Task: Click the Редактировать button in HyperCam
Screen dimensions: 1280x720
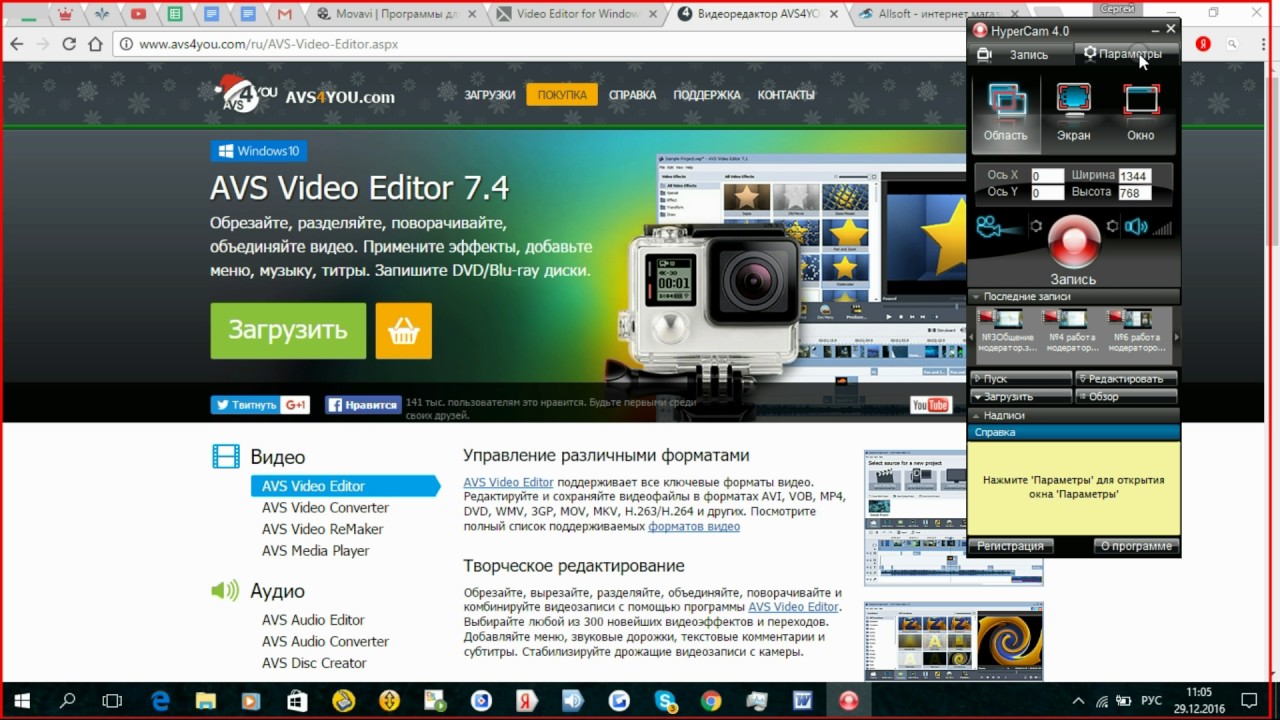Action: (x=1126, y=379)
